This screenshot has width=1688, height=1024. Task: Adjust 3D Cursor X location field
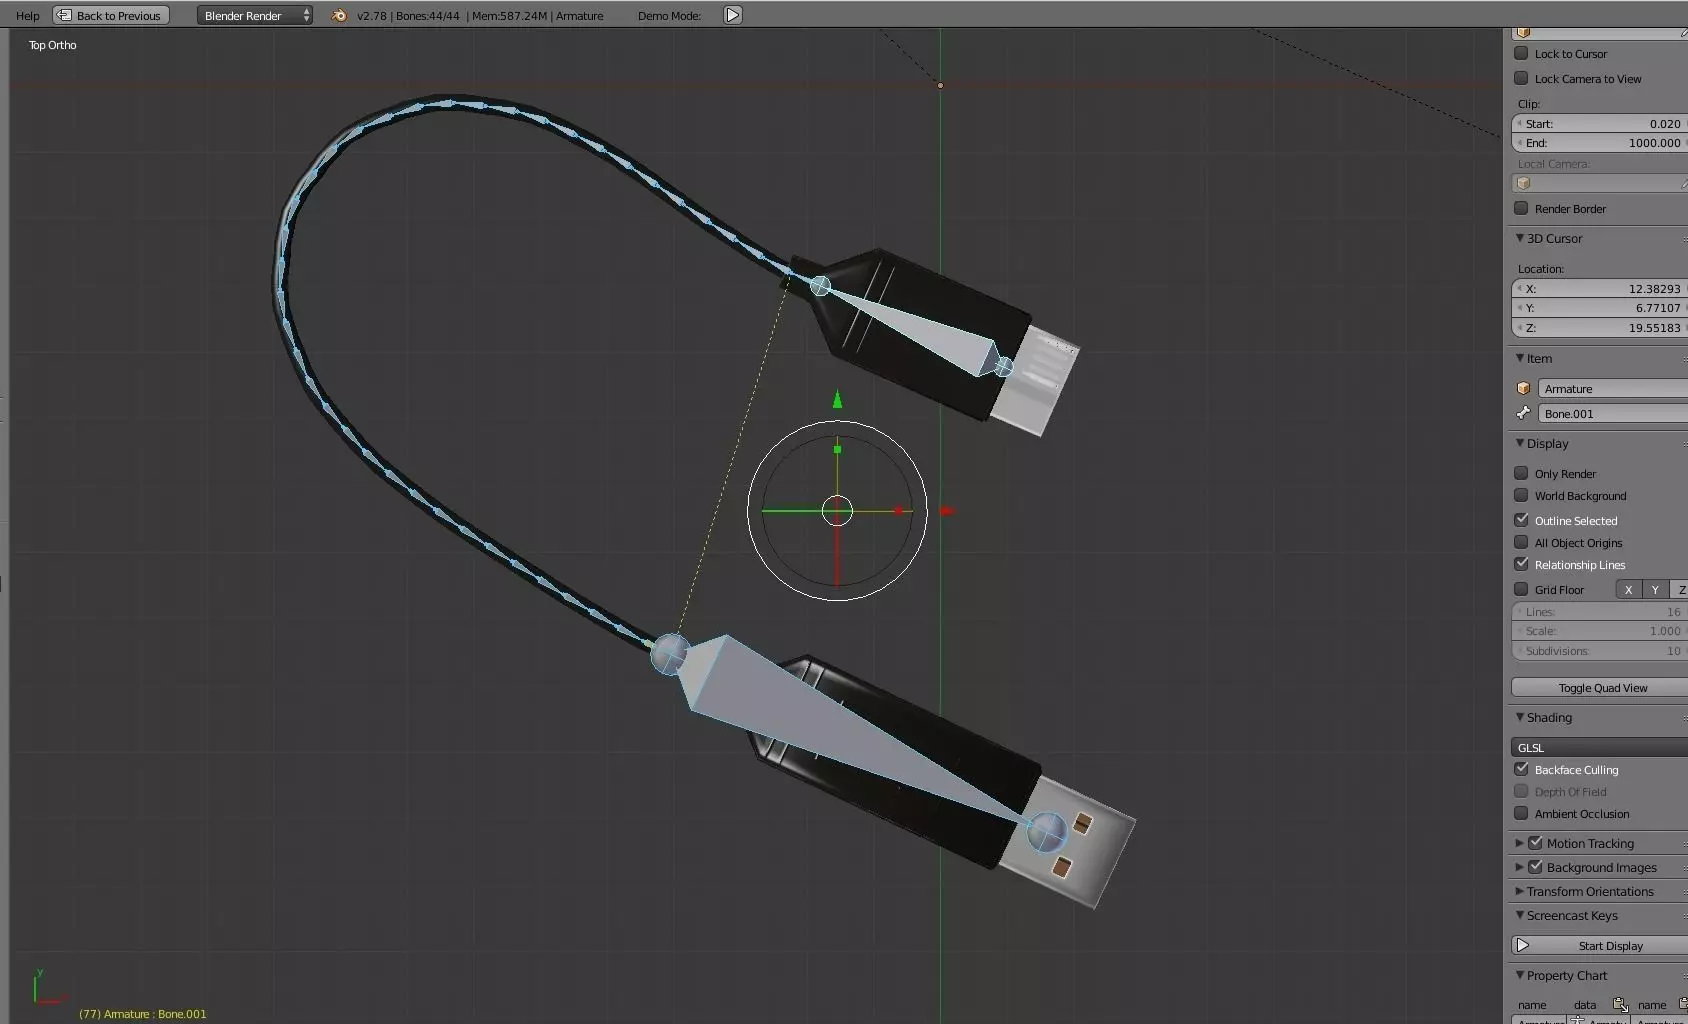point(1599,288)
